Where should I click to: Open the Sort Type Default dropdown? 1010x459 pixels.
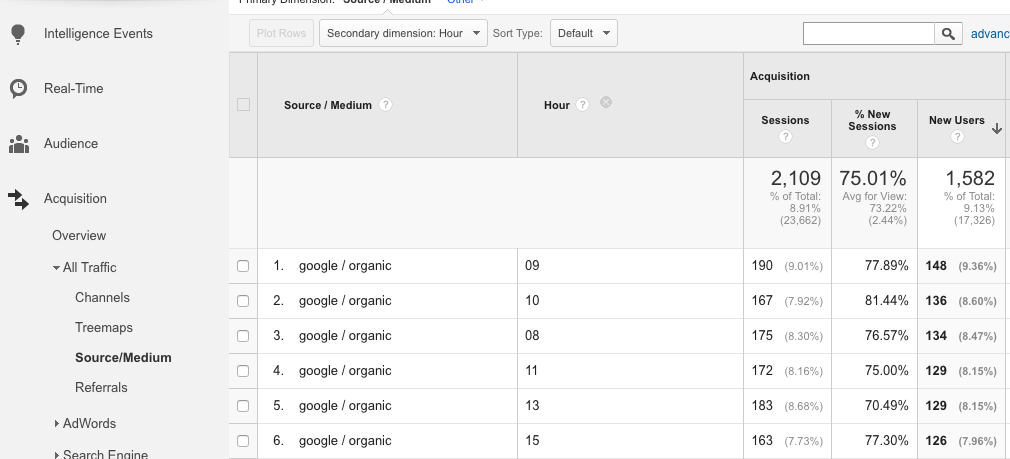click(x=584, y=33)
